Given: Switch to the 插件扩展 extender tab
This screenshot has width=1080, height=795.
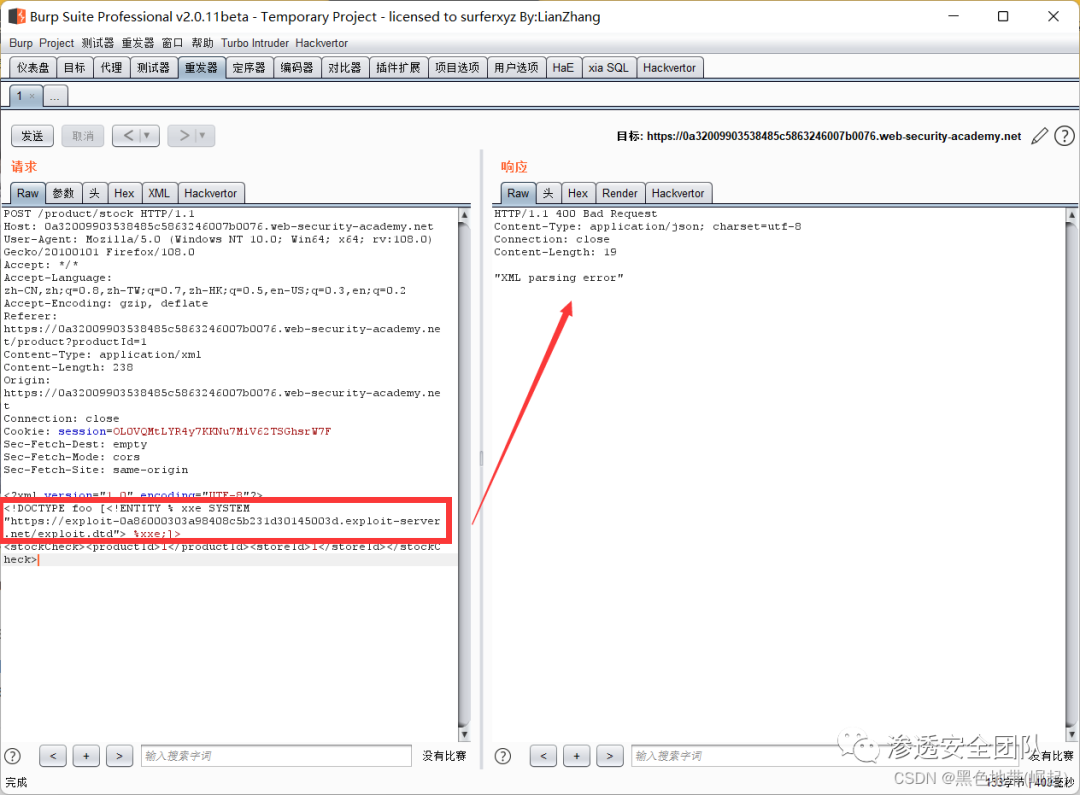Looking at the screenshot, I should click(x=398, y=68).
